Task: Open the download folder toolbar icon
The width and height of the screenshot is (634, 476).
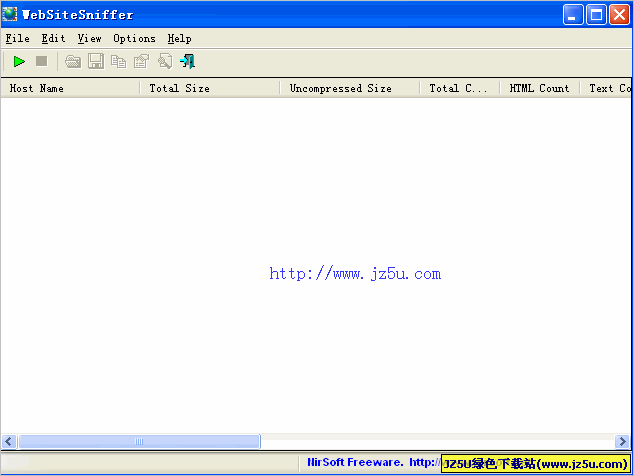Action: [x=73, y=61]
